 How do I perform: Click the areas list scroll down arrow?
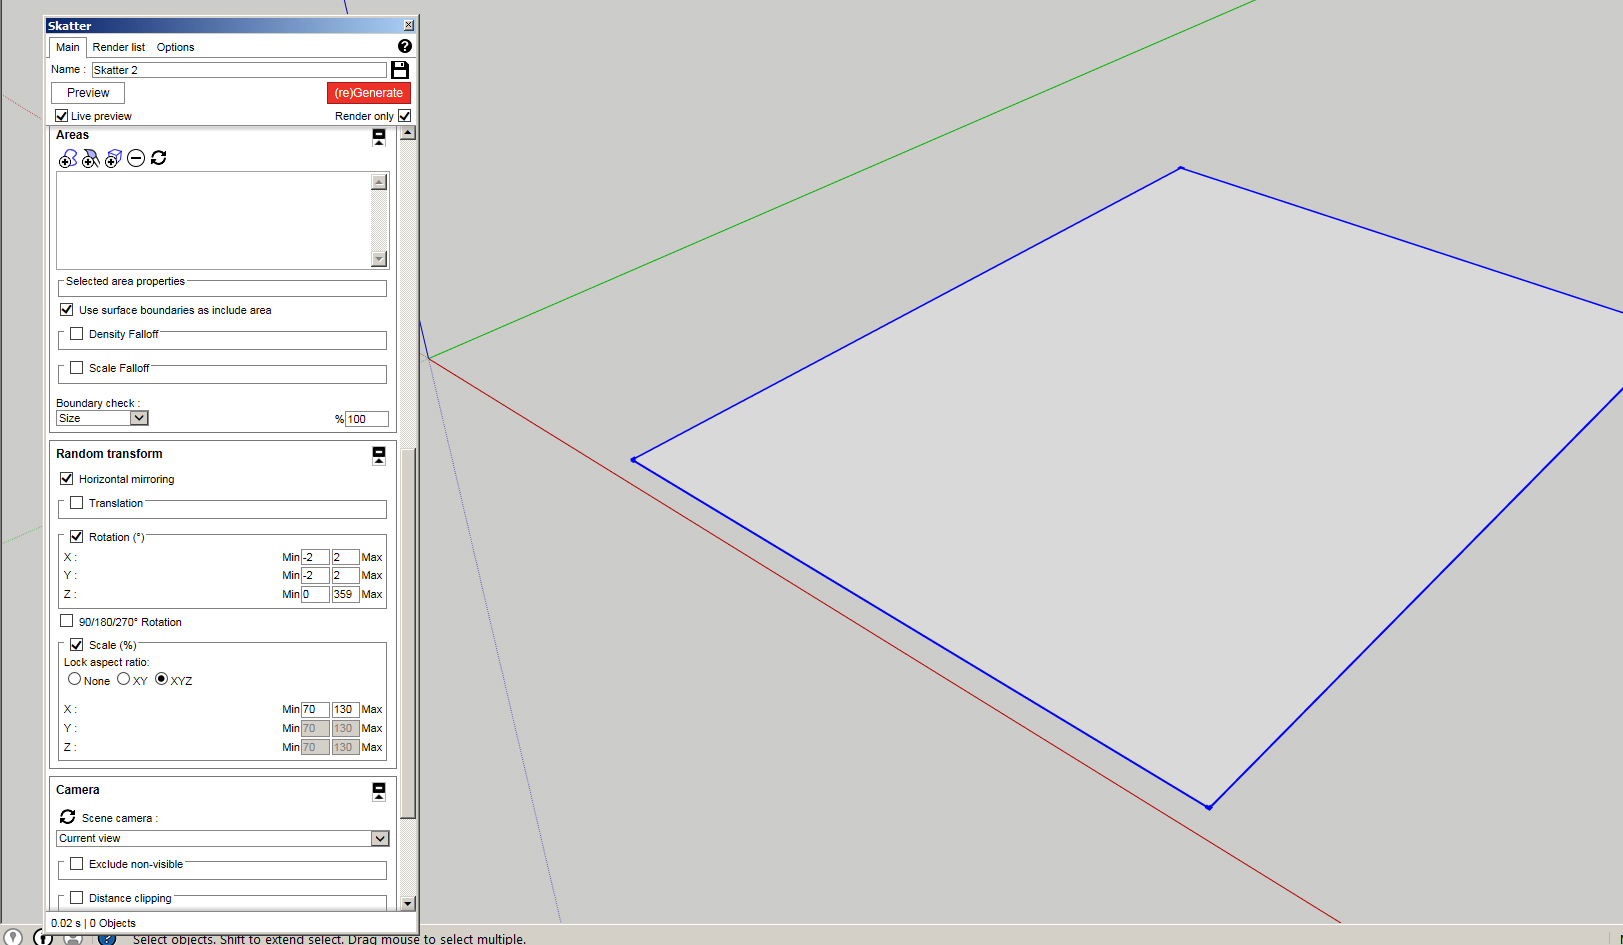pyautogui.click(x=379, y=259)
